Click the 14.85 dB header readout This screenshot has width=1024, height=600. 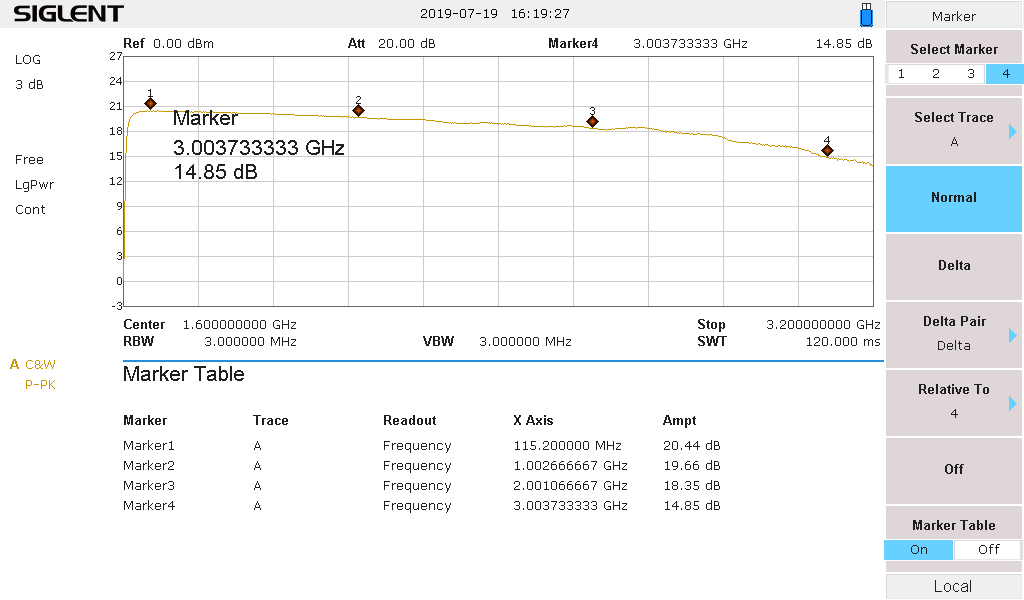click(844, 44)
